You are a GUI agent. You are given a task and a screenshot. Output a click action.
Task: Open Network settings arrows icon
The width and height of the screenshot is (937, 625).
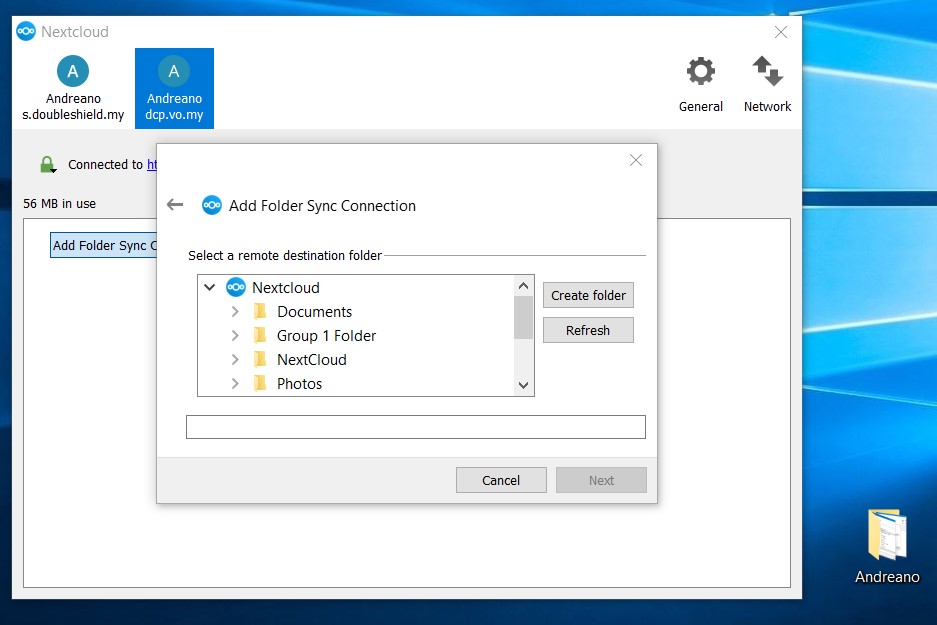767,73
